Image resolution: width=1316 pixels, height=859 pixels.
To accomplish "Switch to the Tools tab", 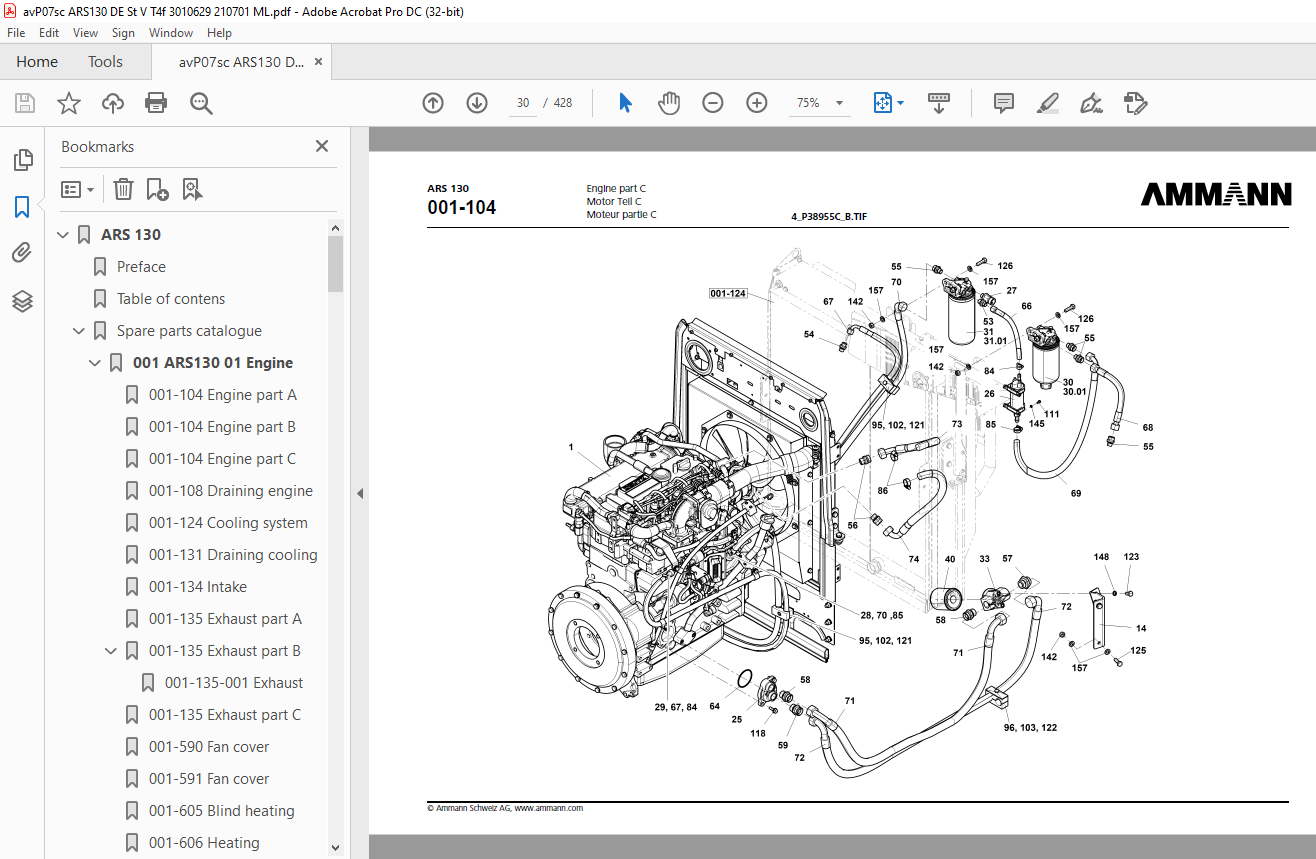I will tap(105, 62).
